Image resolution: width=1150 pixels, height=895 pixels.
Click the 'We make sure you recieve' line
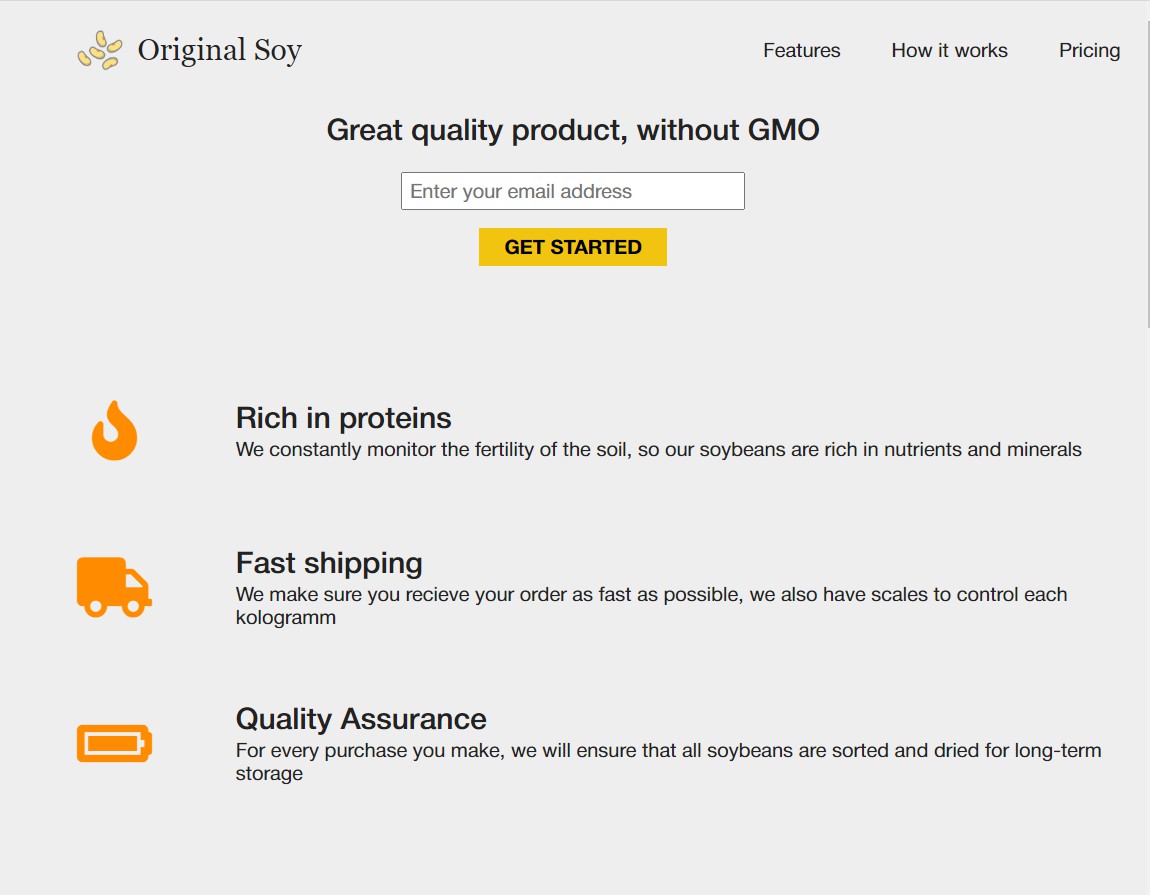[651, 595]
